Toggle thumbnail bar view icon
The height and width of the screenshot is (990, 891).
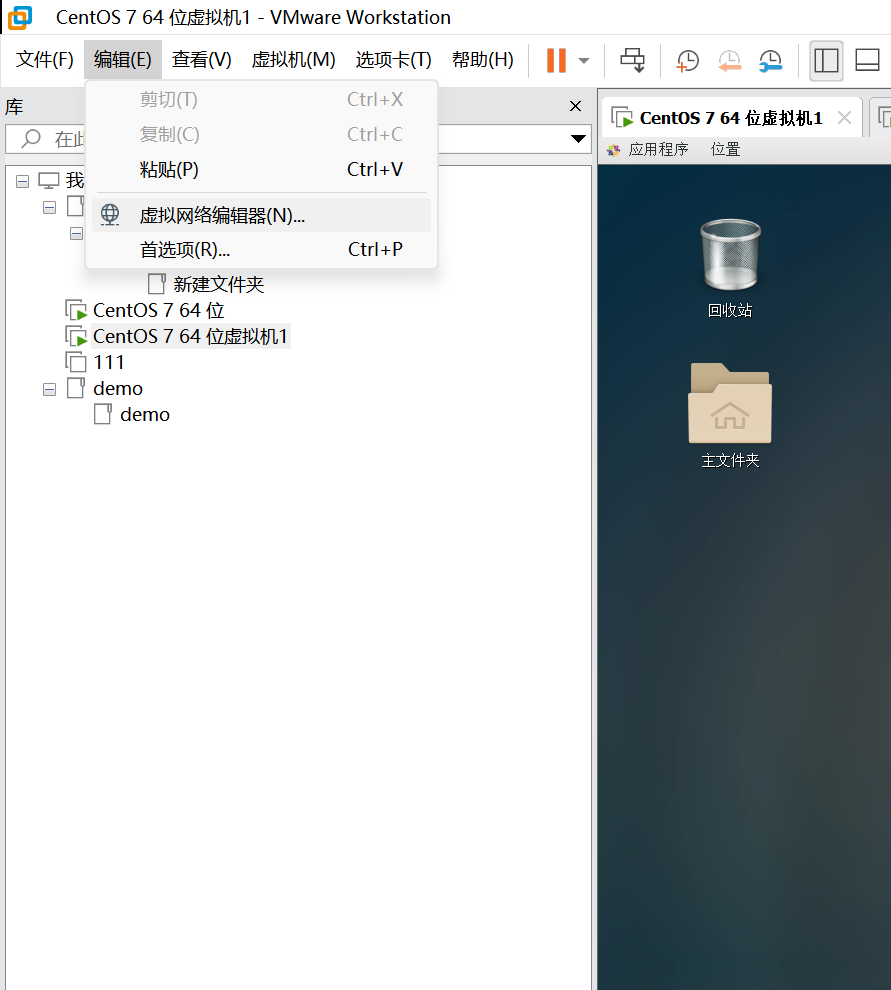point(868,61)
